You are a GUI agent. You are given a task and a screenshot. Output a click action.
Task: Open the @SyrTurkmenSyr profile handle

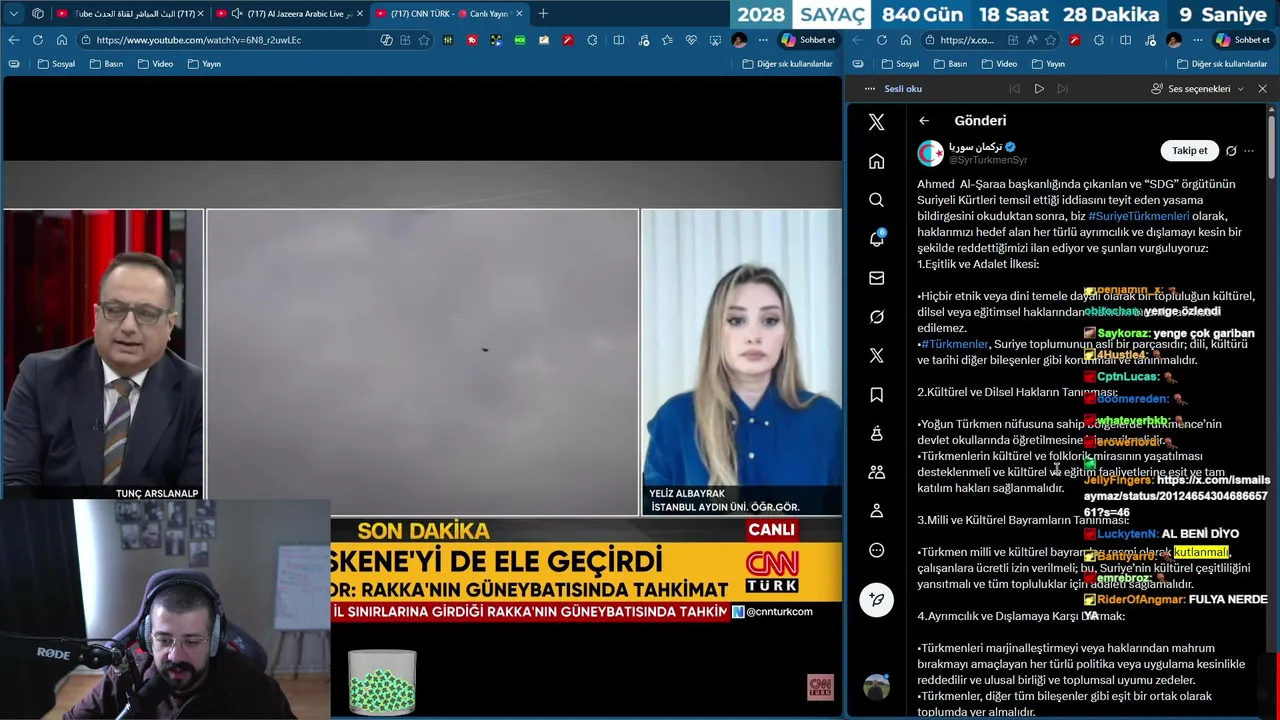[988, 160]
